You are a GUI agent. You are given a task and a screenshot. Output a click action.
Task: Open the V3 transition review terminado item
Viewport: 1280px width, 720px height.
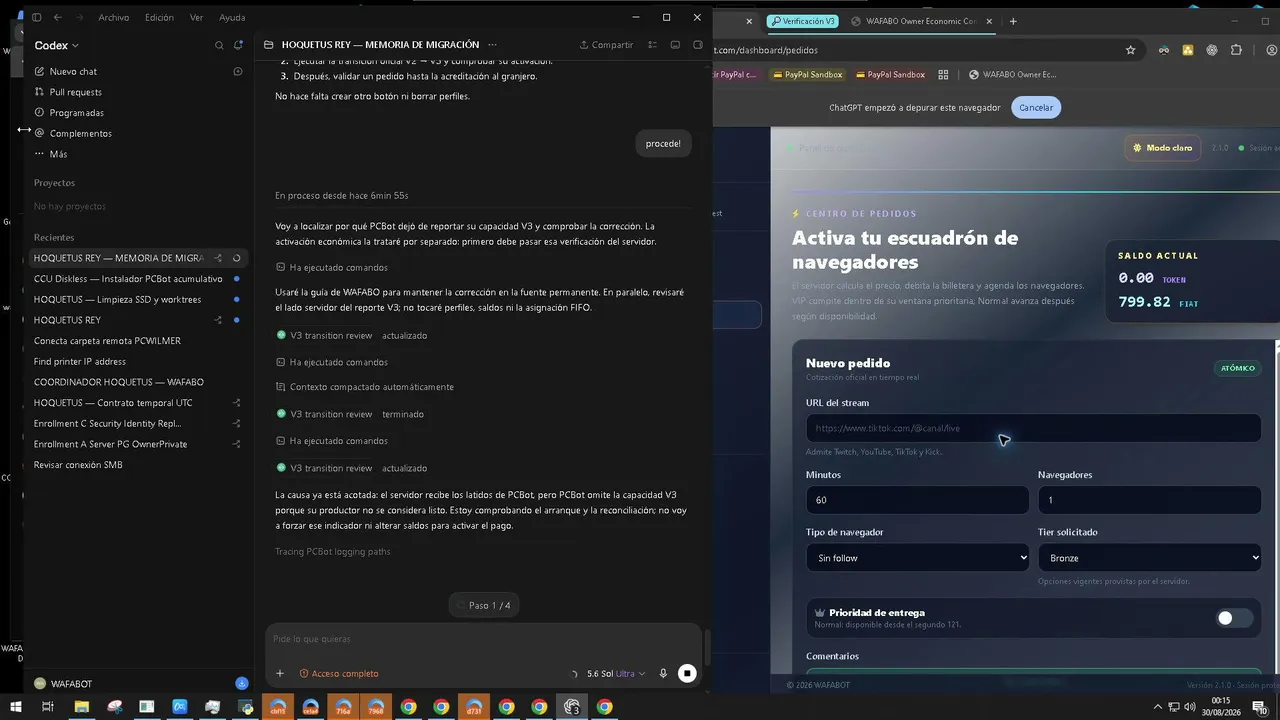pyautogui.click(x=350, y=414)
